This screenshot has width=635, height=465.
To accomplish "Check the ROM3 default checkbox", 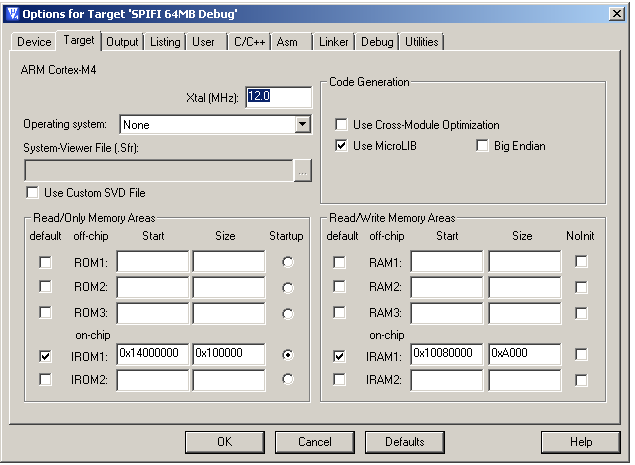I will [x=45, y=312].
